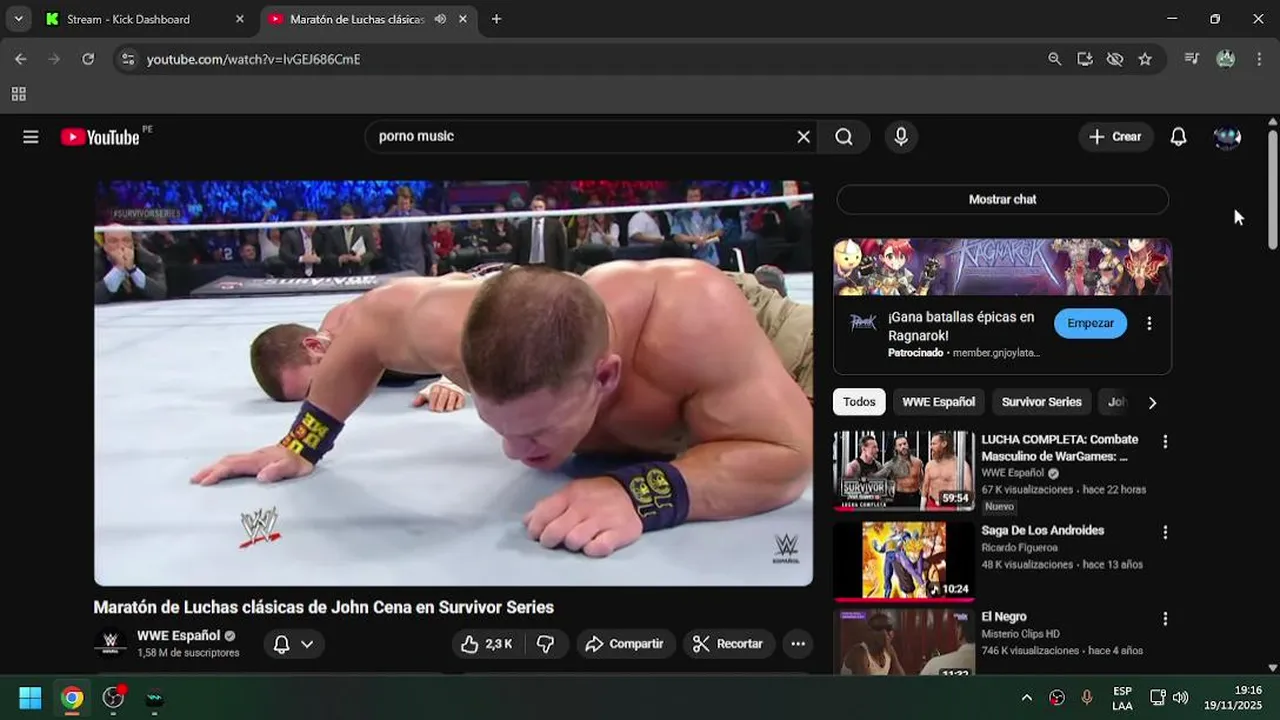Image resolution: width=1280 pixels, height=720 pixels.
Task: Click the Ragnarok ad banner image
Action: [x=1002, y=267]
